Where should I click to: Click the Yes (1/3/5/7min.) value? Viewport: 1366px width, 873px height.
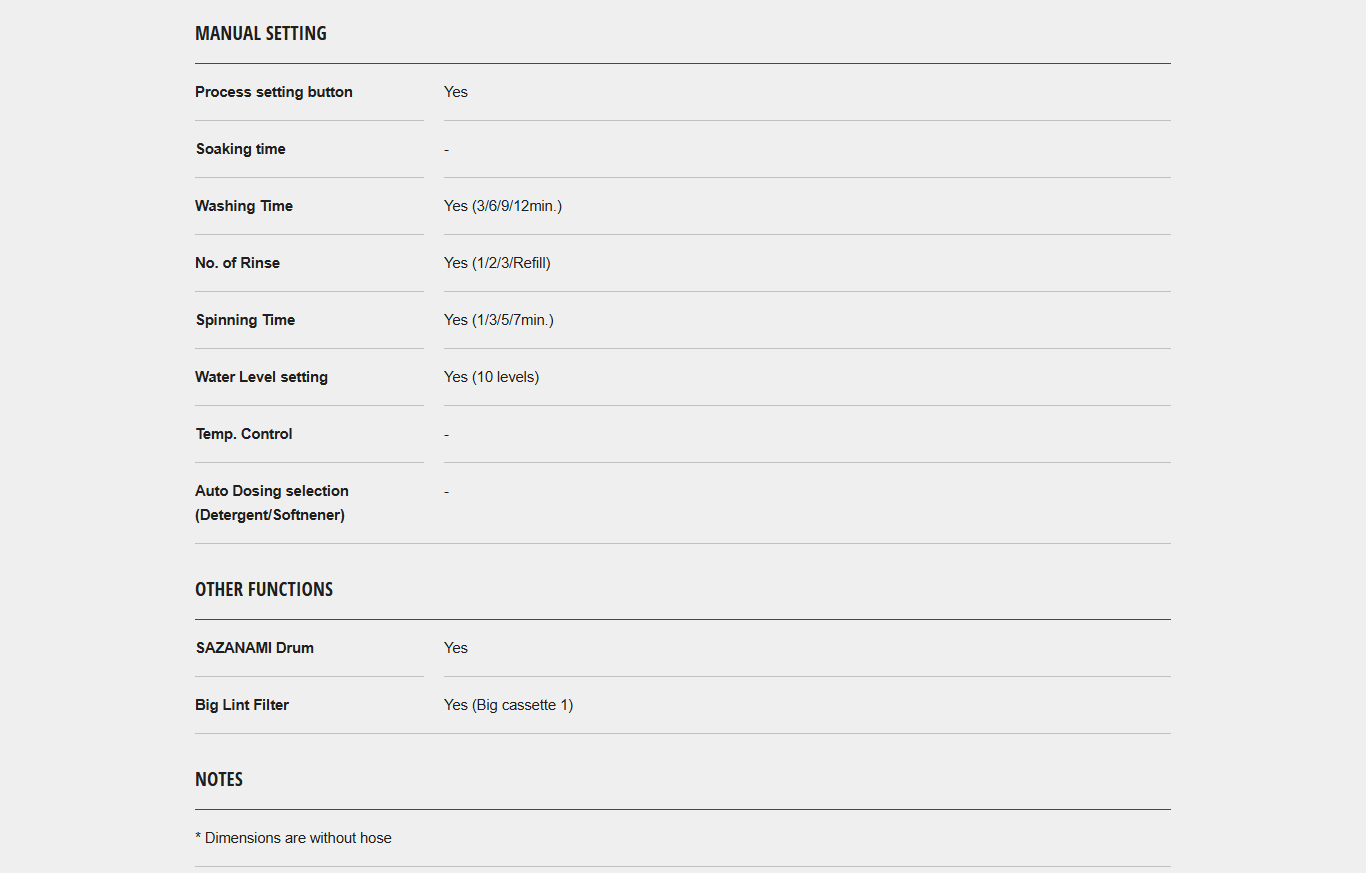point(499,320)
